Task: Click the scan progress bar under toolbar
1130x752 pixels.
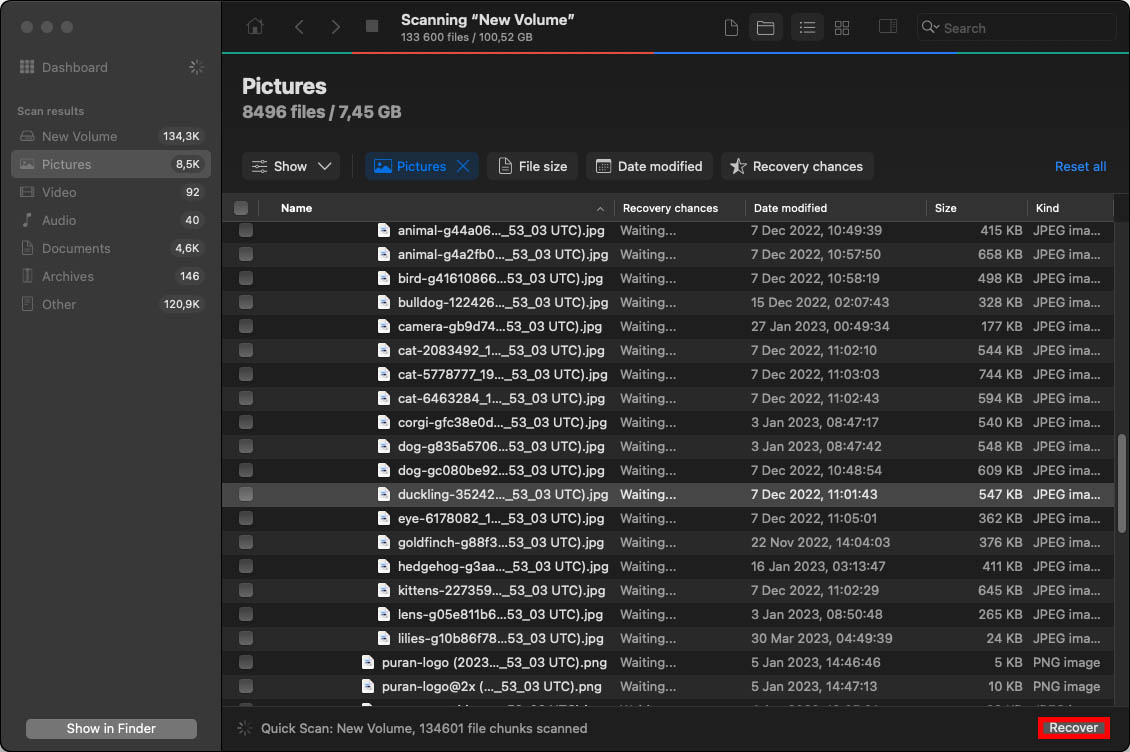Action: tap(675, 53)
